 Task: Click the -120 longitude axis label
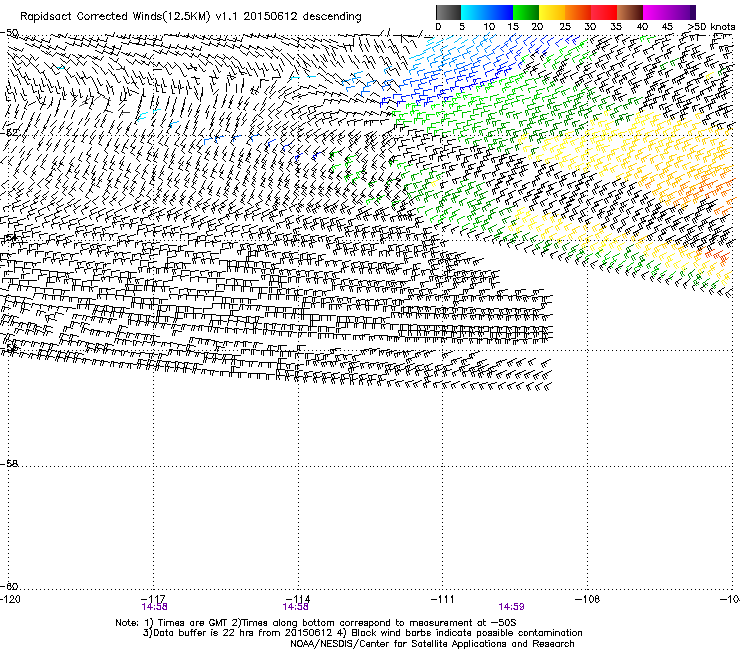coord(10,599)
